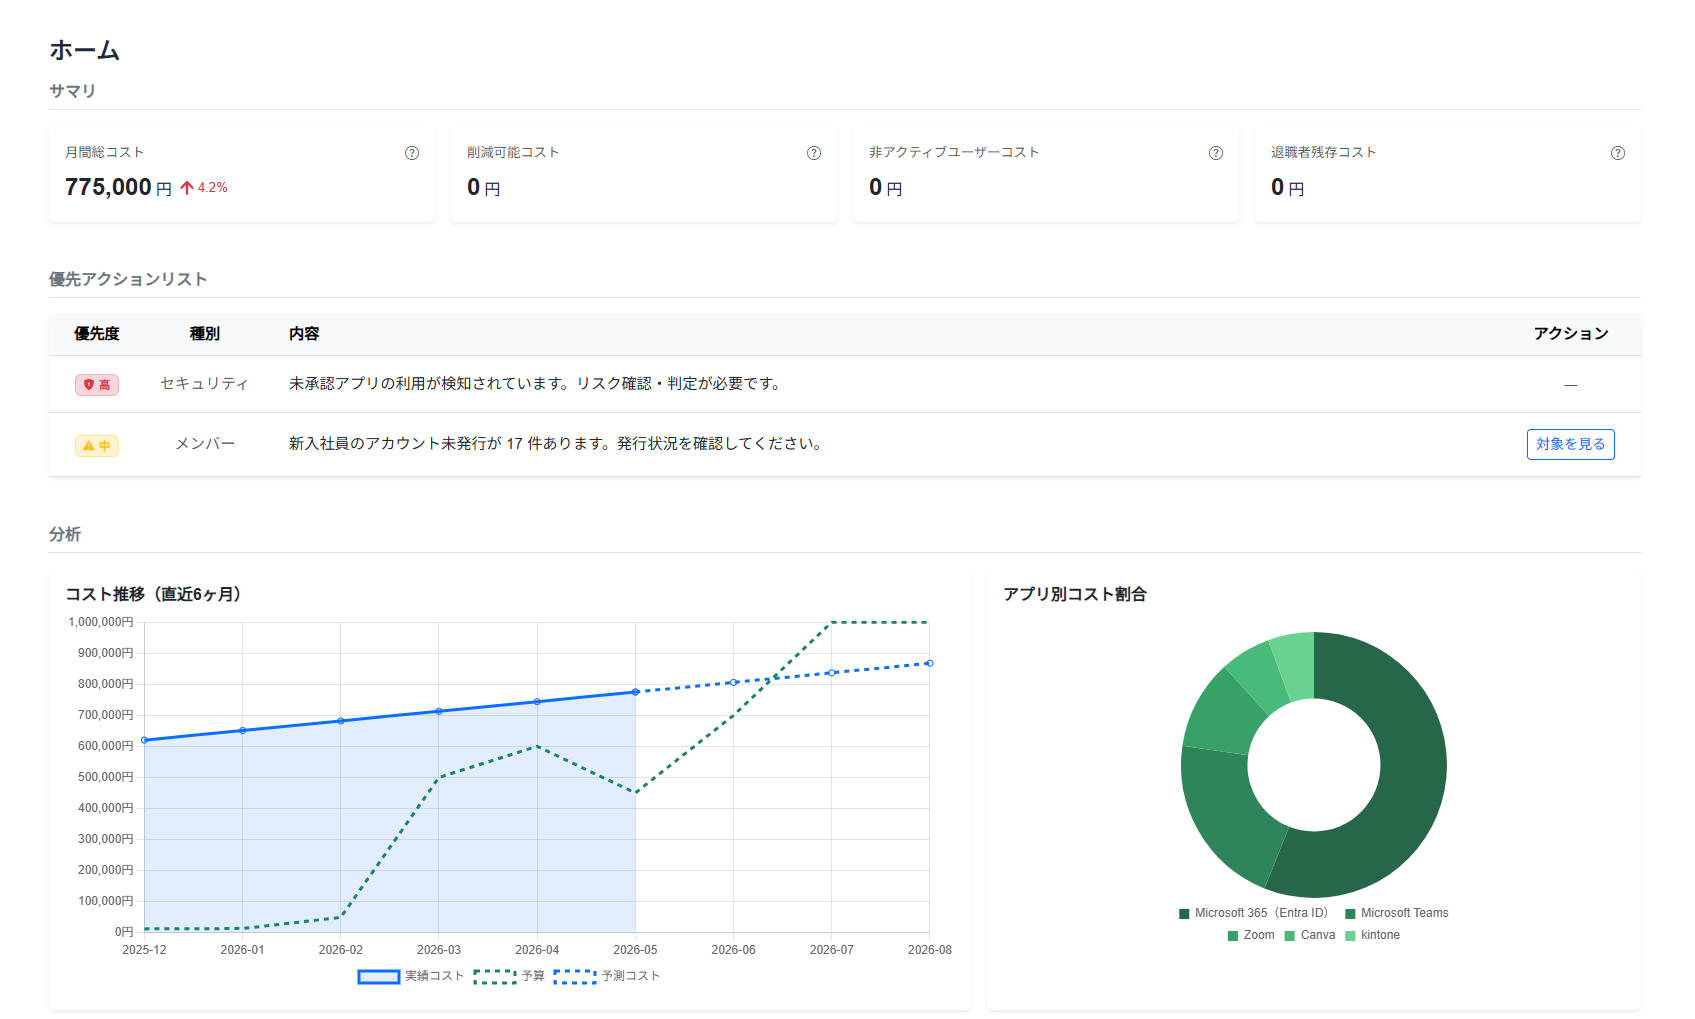Viewport: 1695px width, 1019px height.
Task: Click the 1,000,000円 y-axis label
Action: tap(101, 622)
